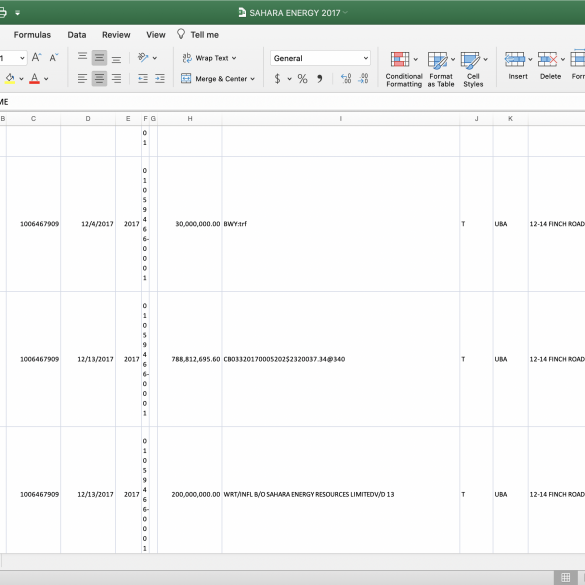Viewport: 585px width, 585px height.
Task: Apply currency dollar format
Action: pos(277,79)
